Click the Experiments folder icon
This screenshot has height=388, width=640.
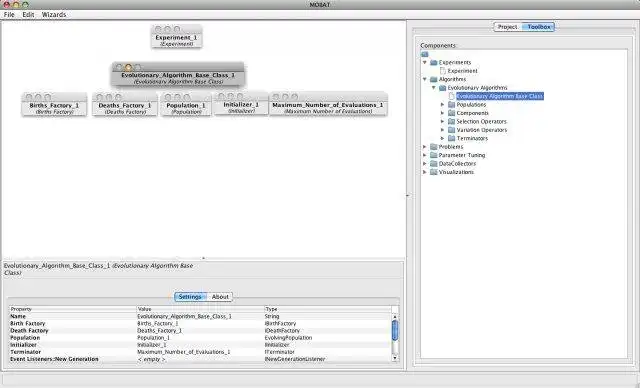coord(434,62)
